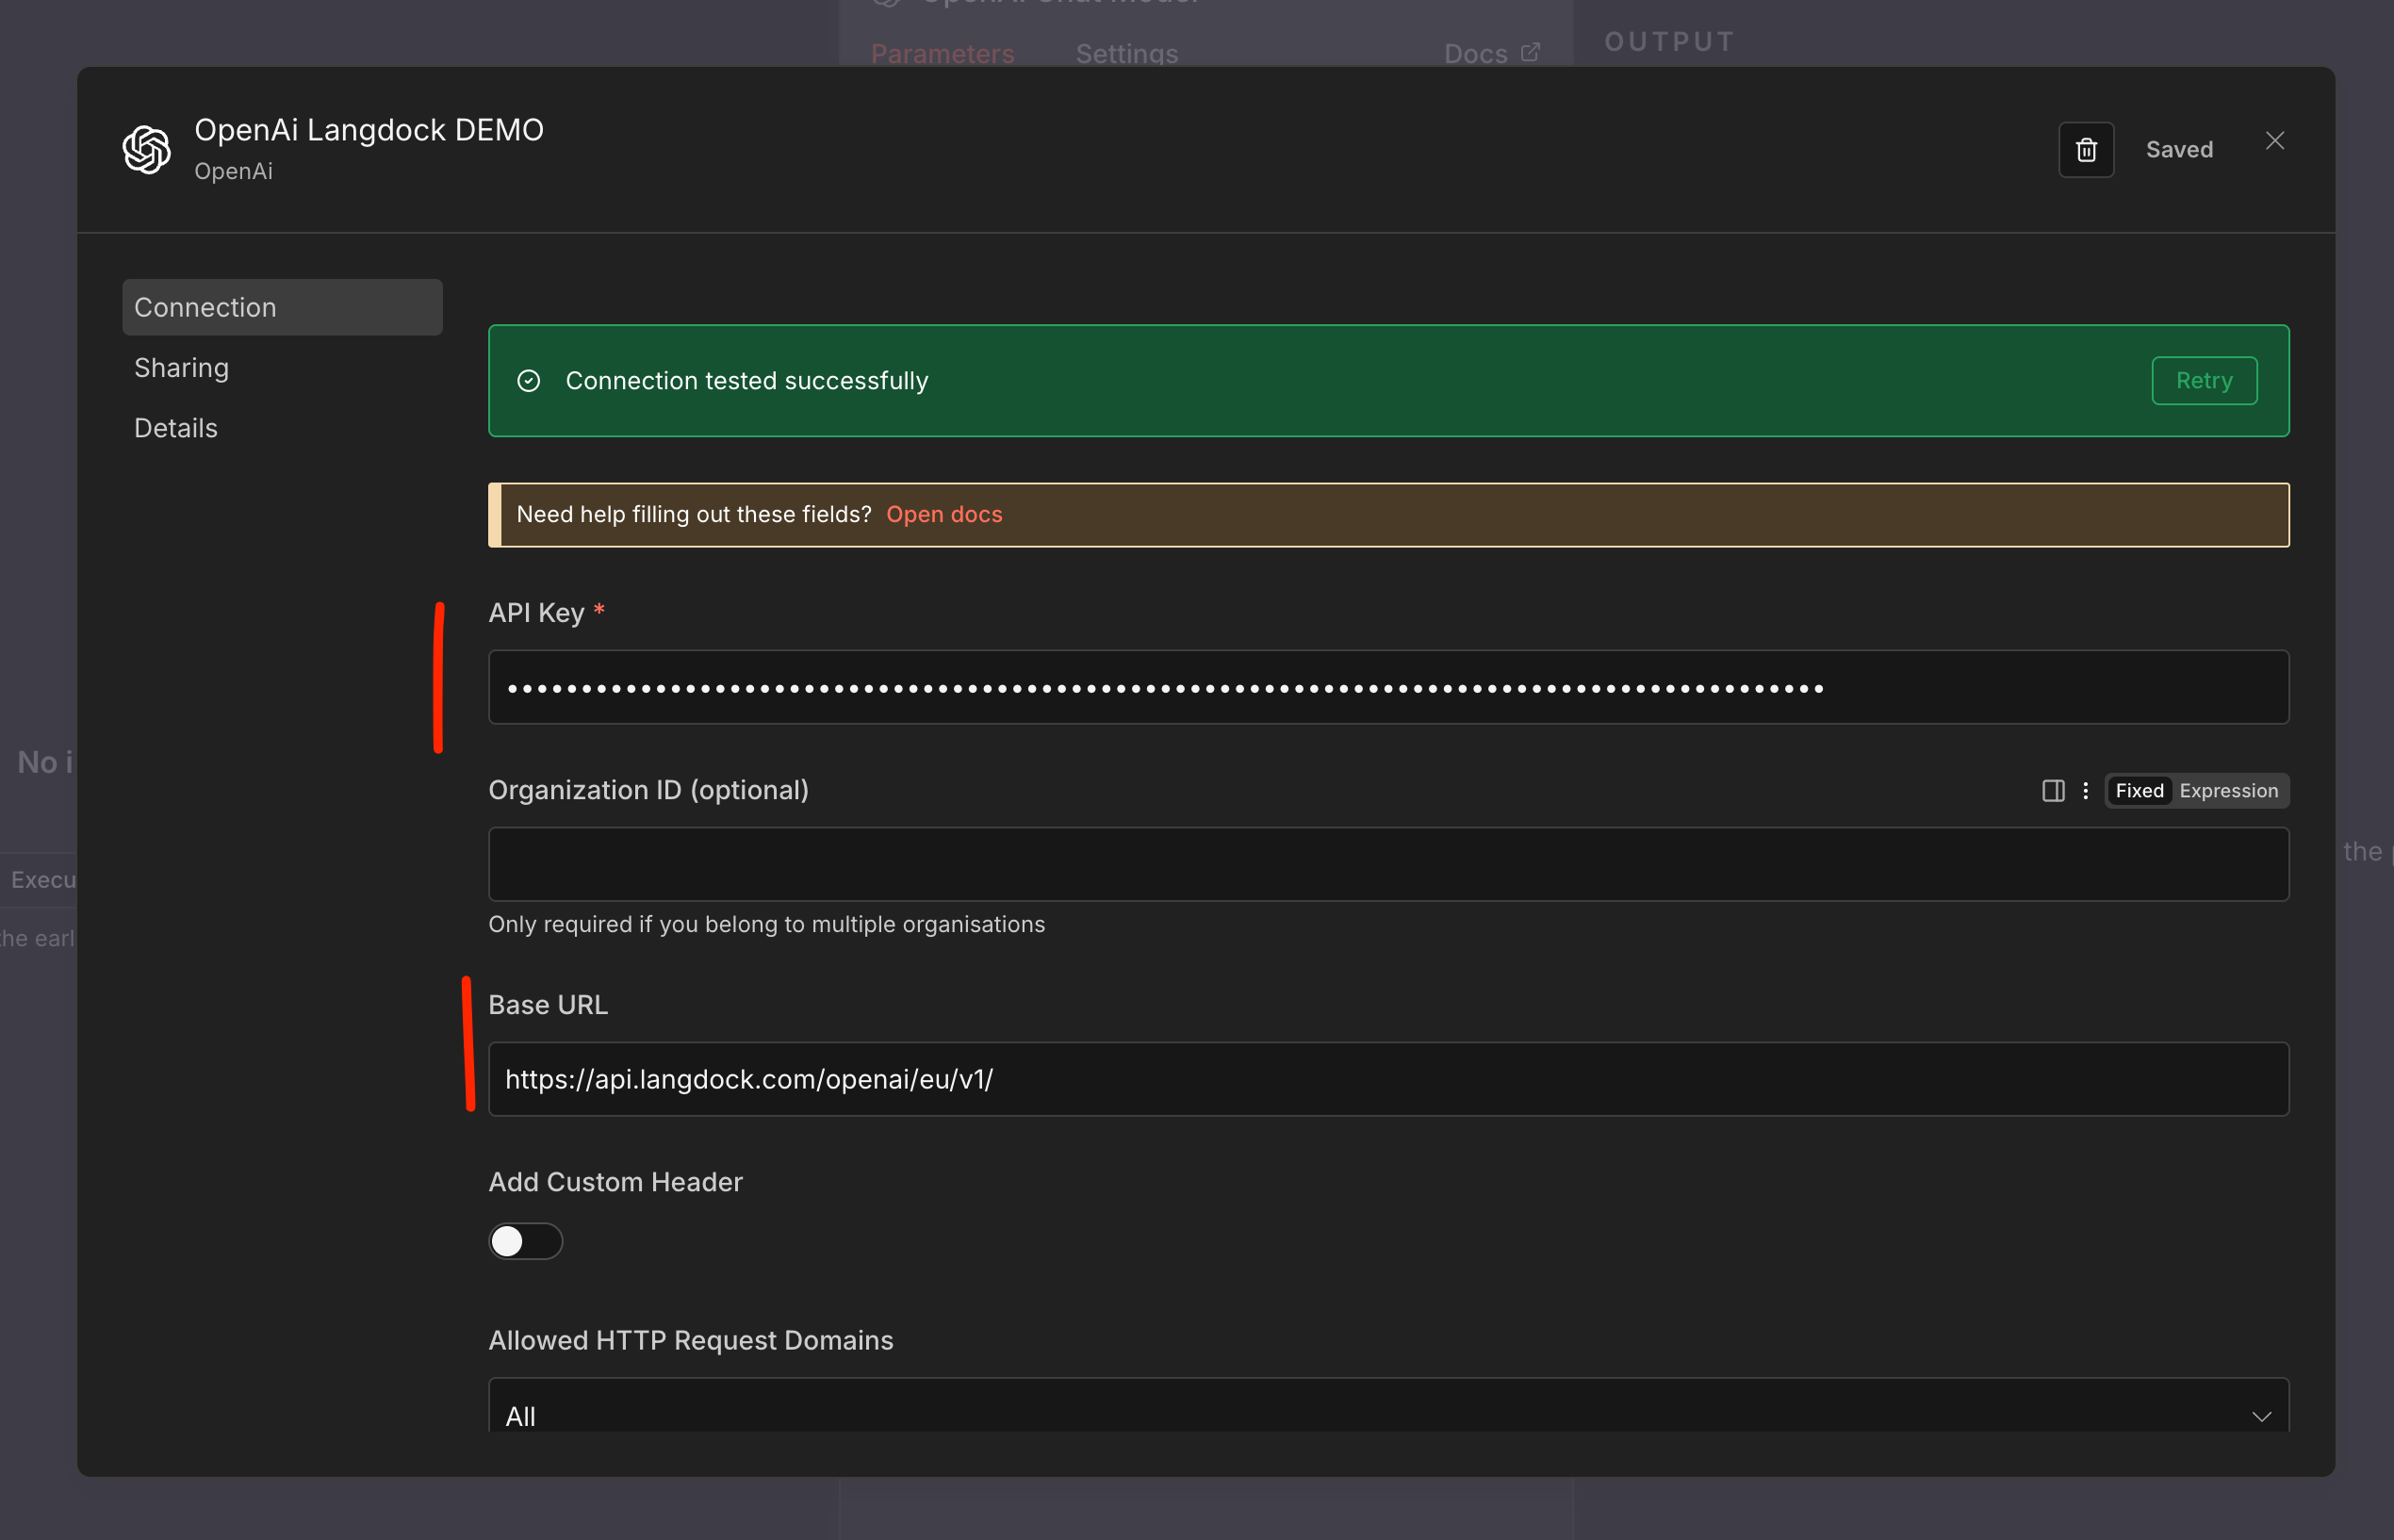
Task: Open the three-dot options menu icon
Action: coord(2085,791)
